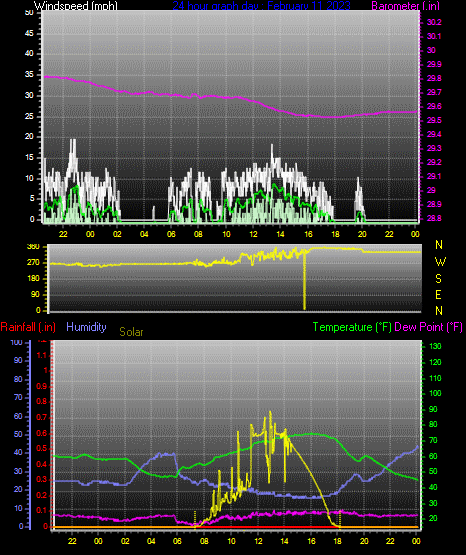The image size is (466, 555).
Task: Click the wind direction scale value 270
Action: 33,263
